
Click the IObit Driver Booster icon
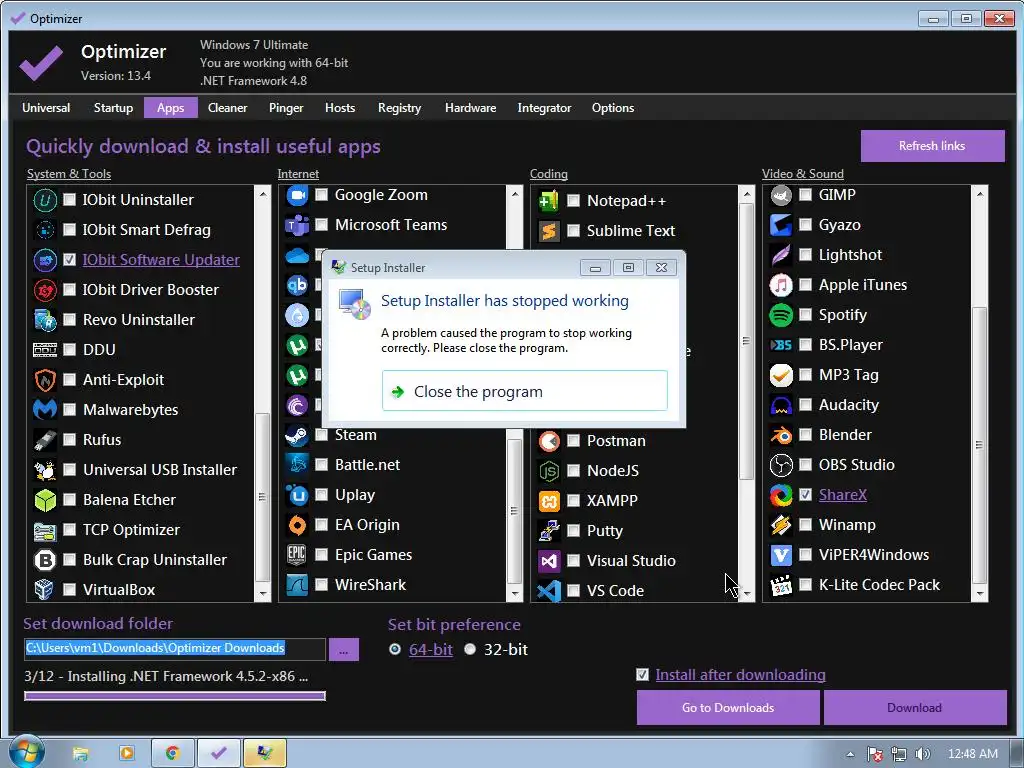(45, 290)
